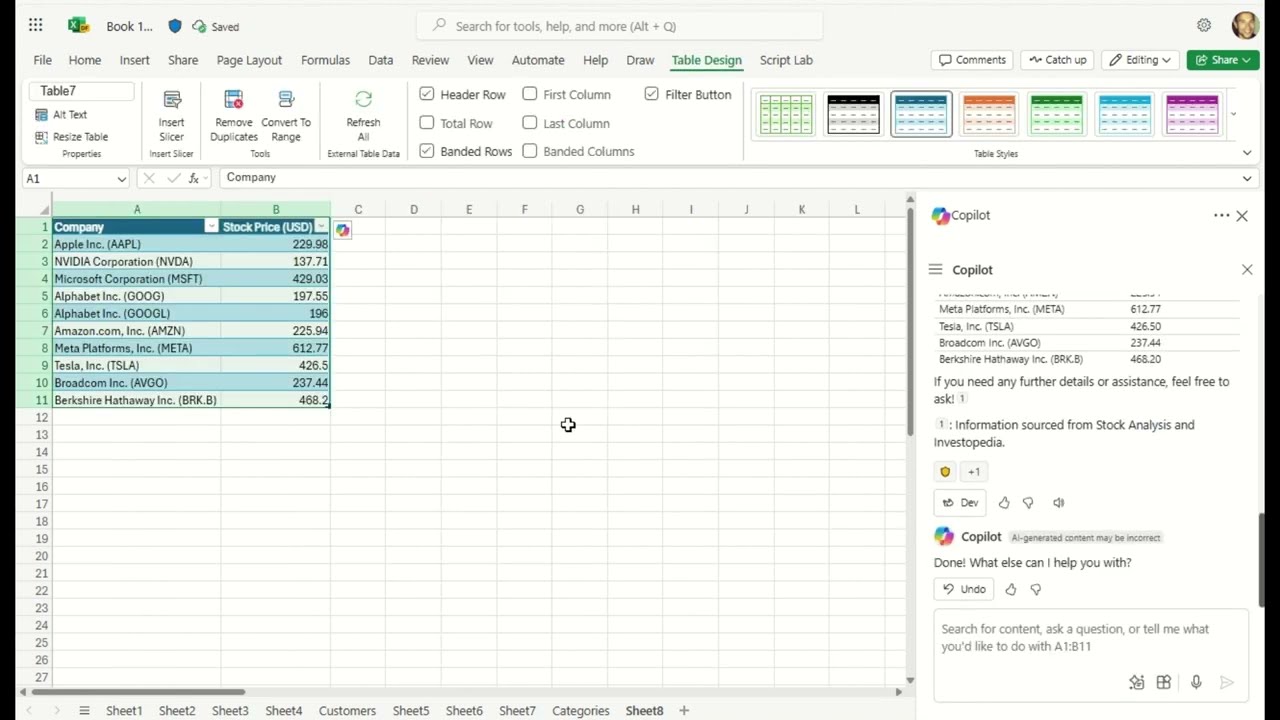The image size is (1280, 720).
Task: Click the speaker read-aloud icon under Copilot response
Action: click(x=1058, y=502)
